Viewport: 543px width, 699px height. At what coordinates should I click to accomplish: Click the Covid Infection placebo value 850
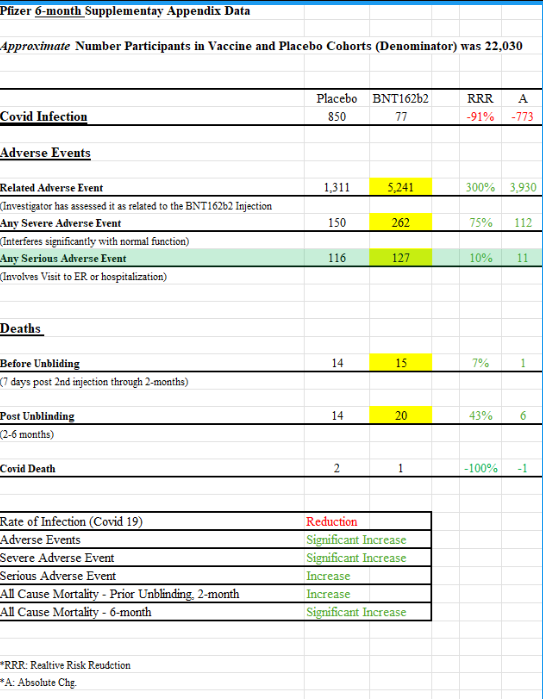(337, 117)
